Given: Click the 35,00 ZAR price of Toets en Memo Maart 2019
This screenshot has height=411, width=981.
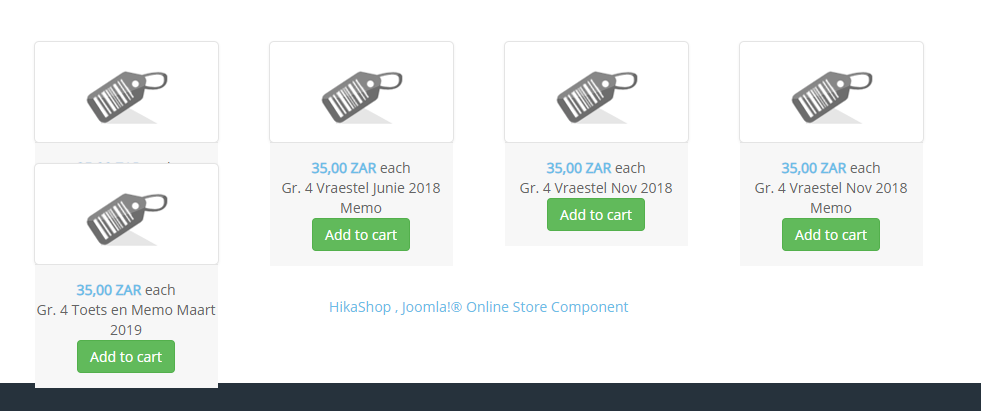Looking at the screenshot, I should pyautogui.click(x=109, y=290).
